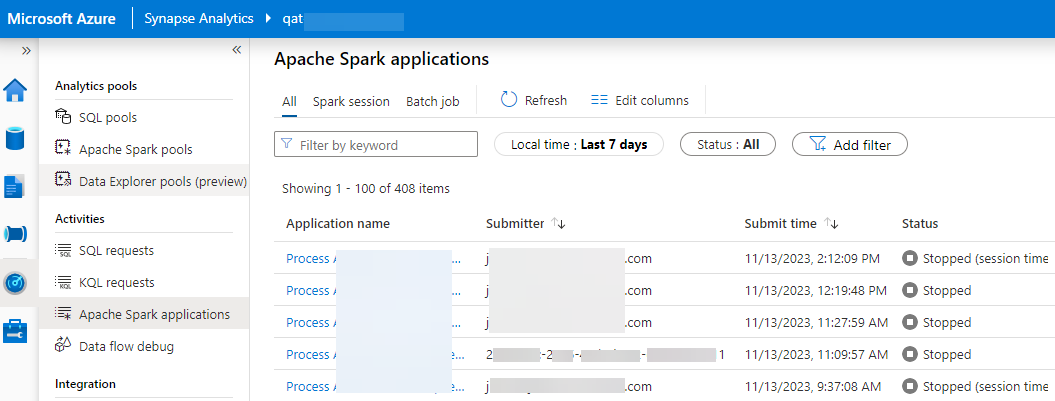This screenshot has width=1055, height=401.
Task: Open the Local time Last 7 days filter
Action: (x=579, y=145)
